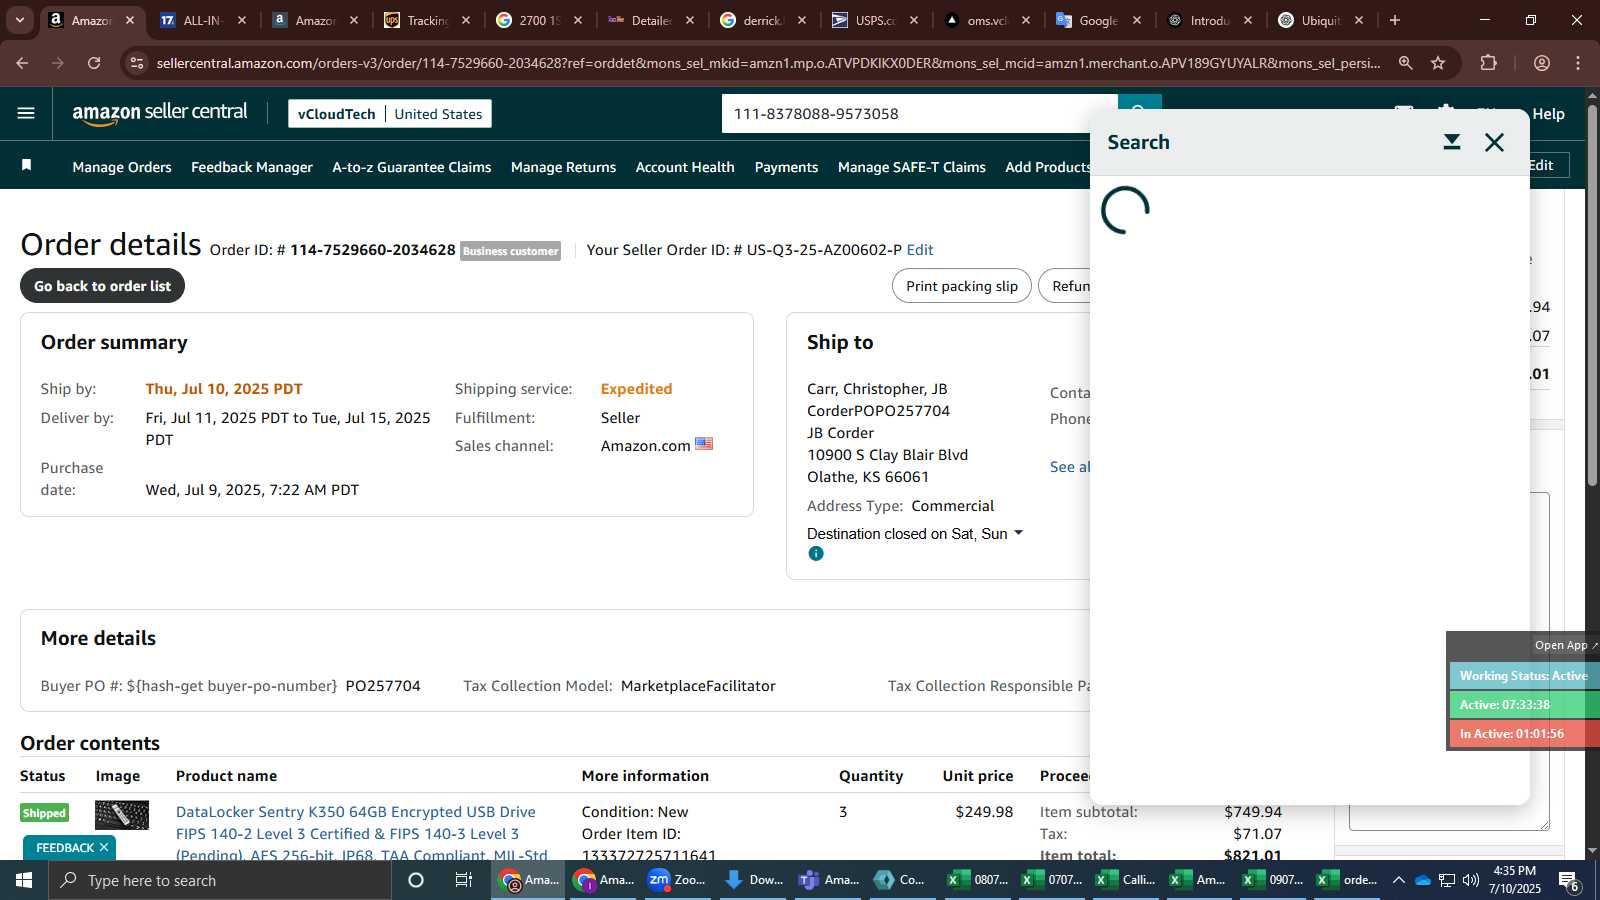Click the product thumbnail image

(122, 815)
